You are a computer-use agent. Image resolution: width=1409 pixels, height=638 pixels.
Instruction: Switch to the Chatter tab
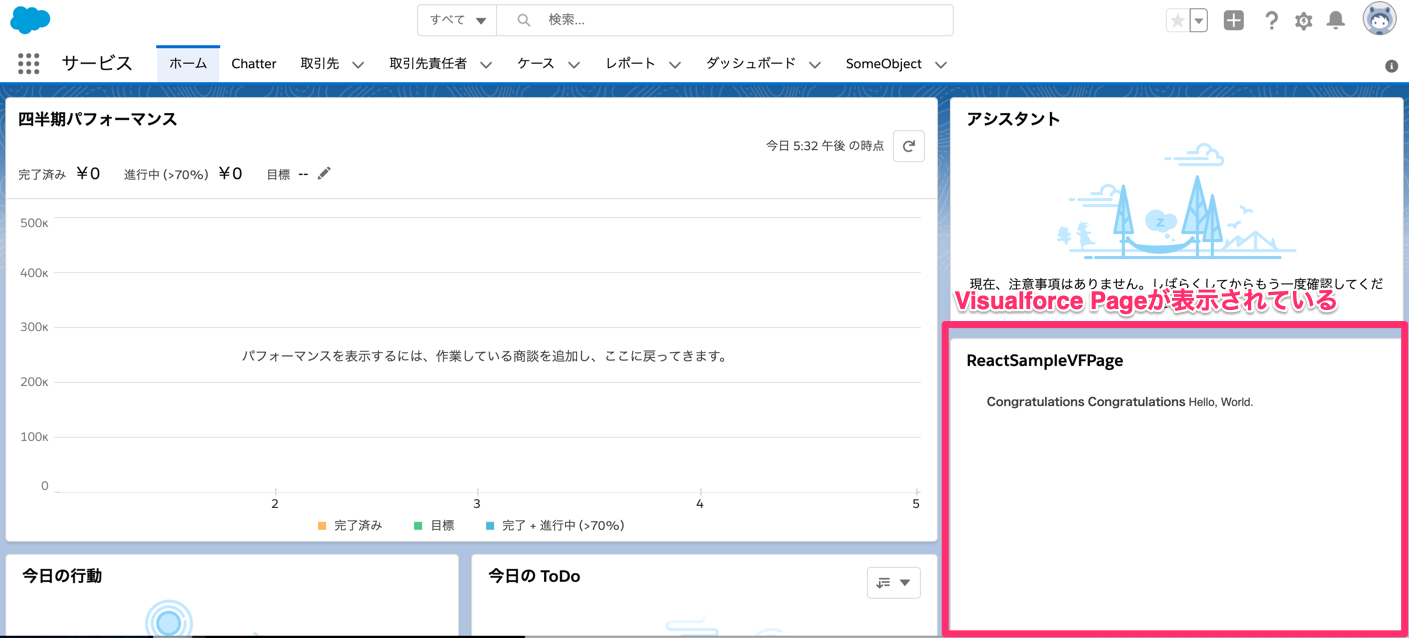(x=253, y=63)
